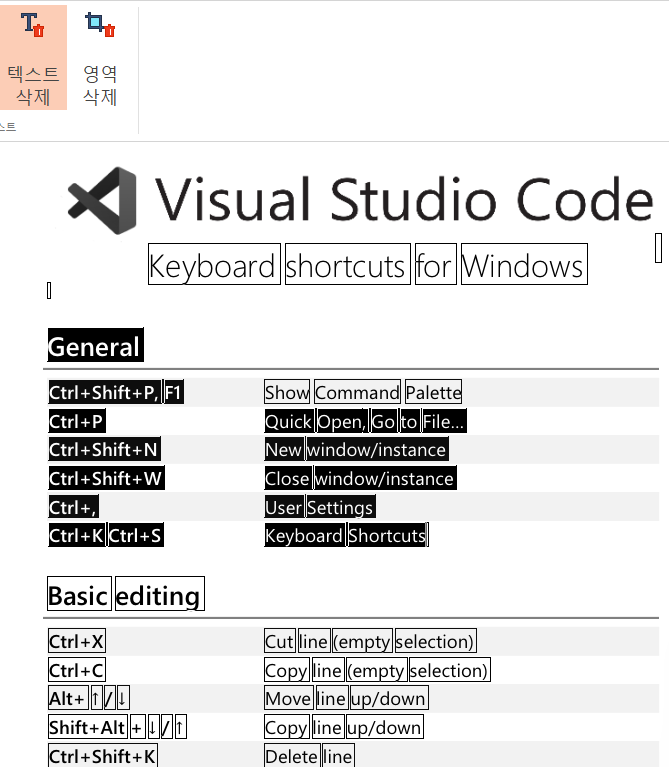
Task: Click the 'Shift+Alt' shortcut text box
Action: (88, 727)
